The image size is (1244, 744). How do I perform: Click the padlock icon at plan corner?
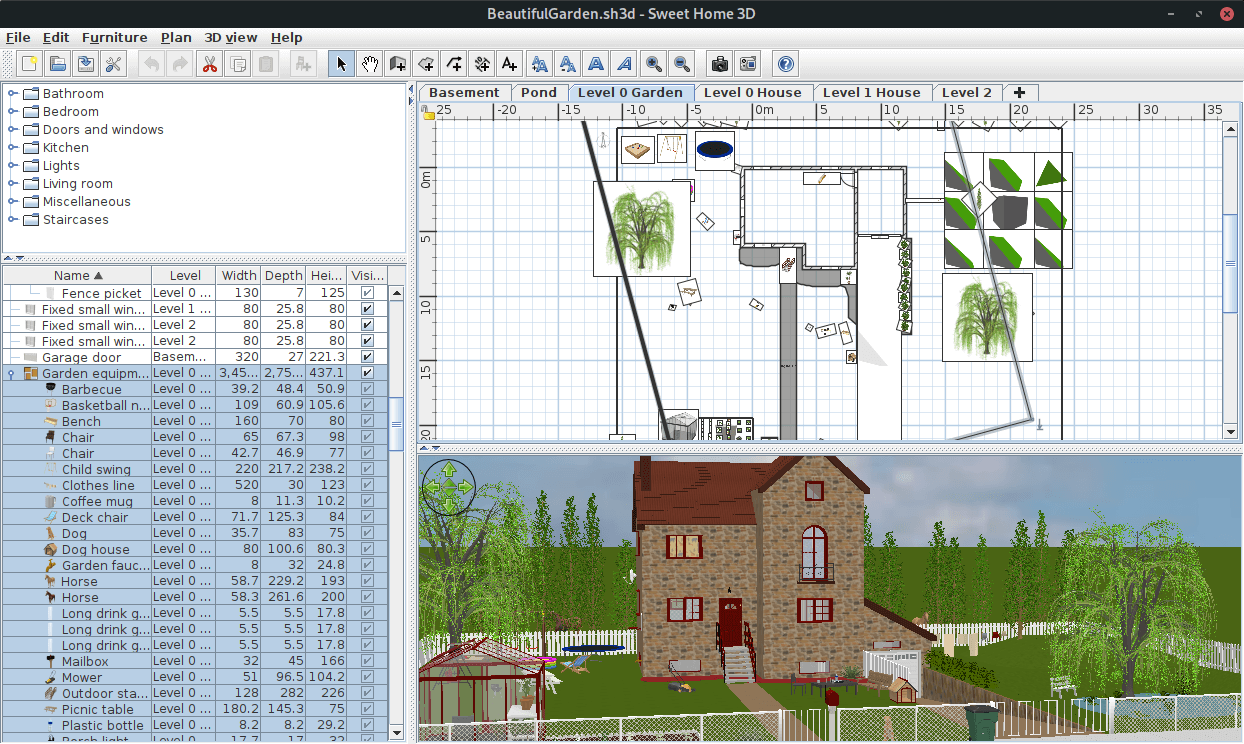click(429, 113)
